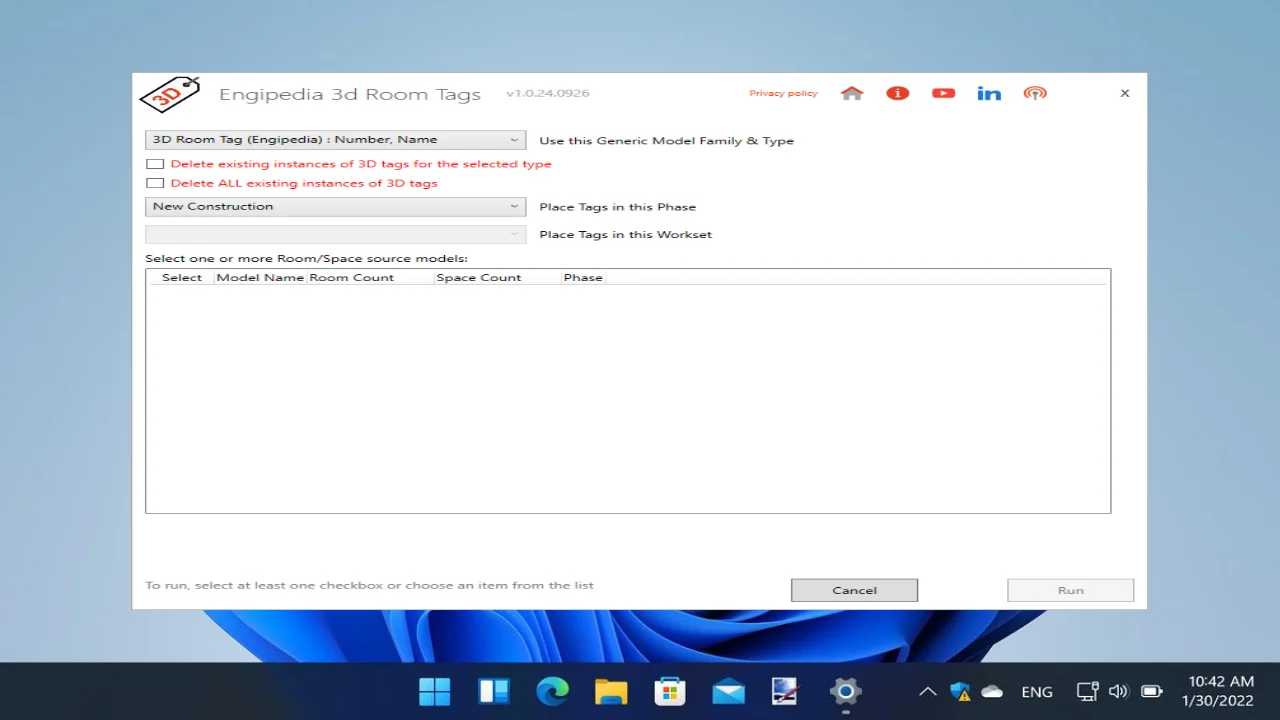Image resolution: width=1280 pixels, height=720 pixels.
Task: Click the Engipedia 3d Room Tags title
Action: pyautogui.click(x=350, y=94)
